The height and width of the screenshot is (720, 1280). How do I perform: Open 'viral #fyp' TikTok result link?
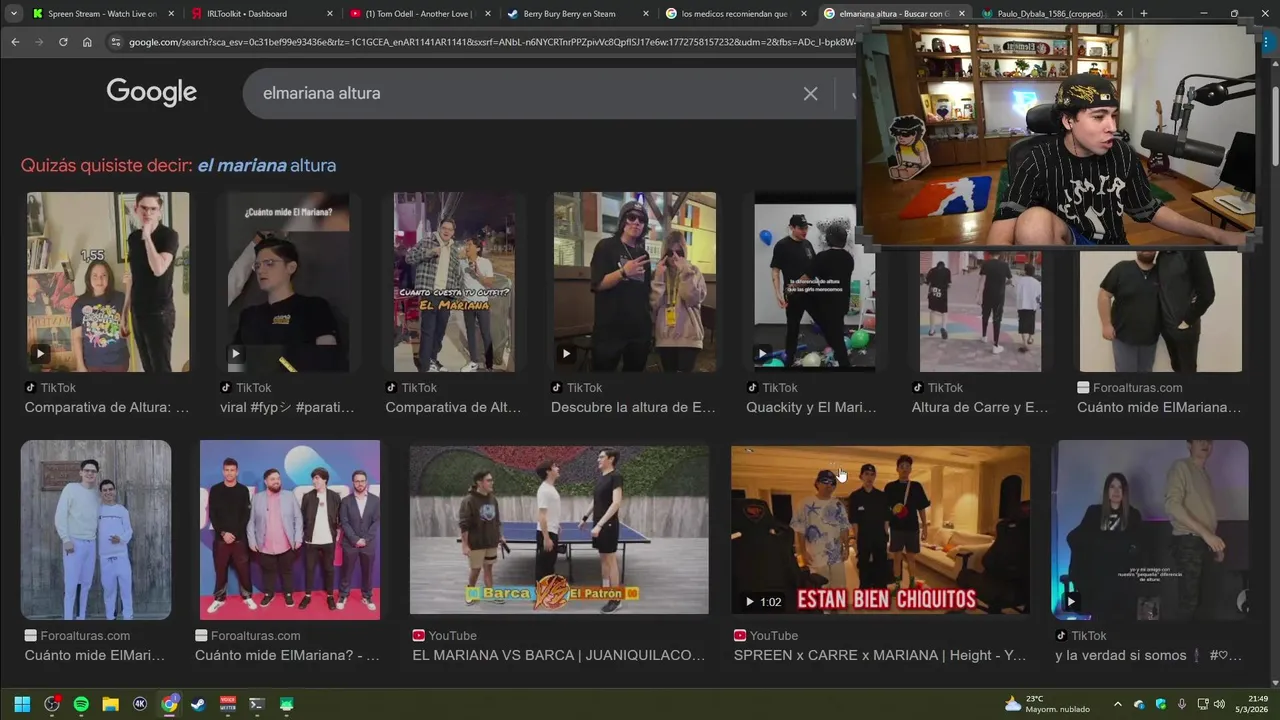point(287,407)
